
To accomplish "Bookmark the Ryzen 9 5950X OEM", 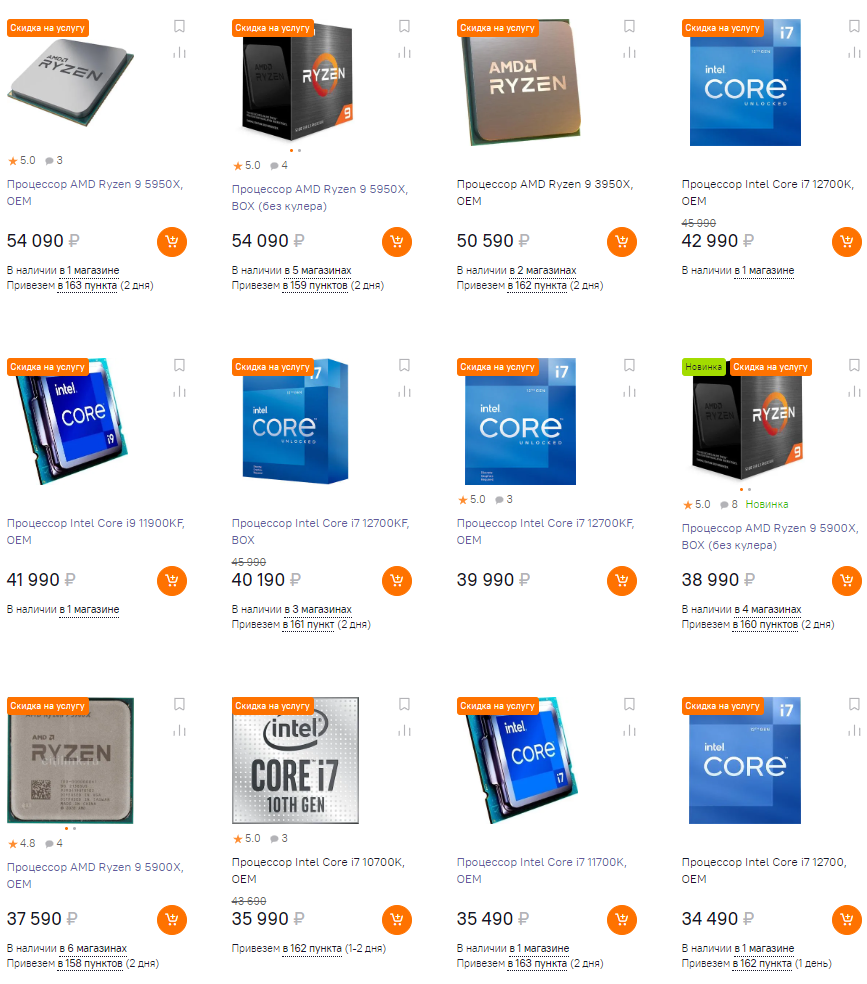I will (179, 26).
